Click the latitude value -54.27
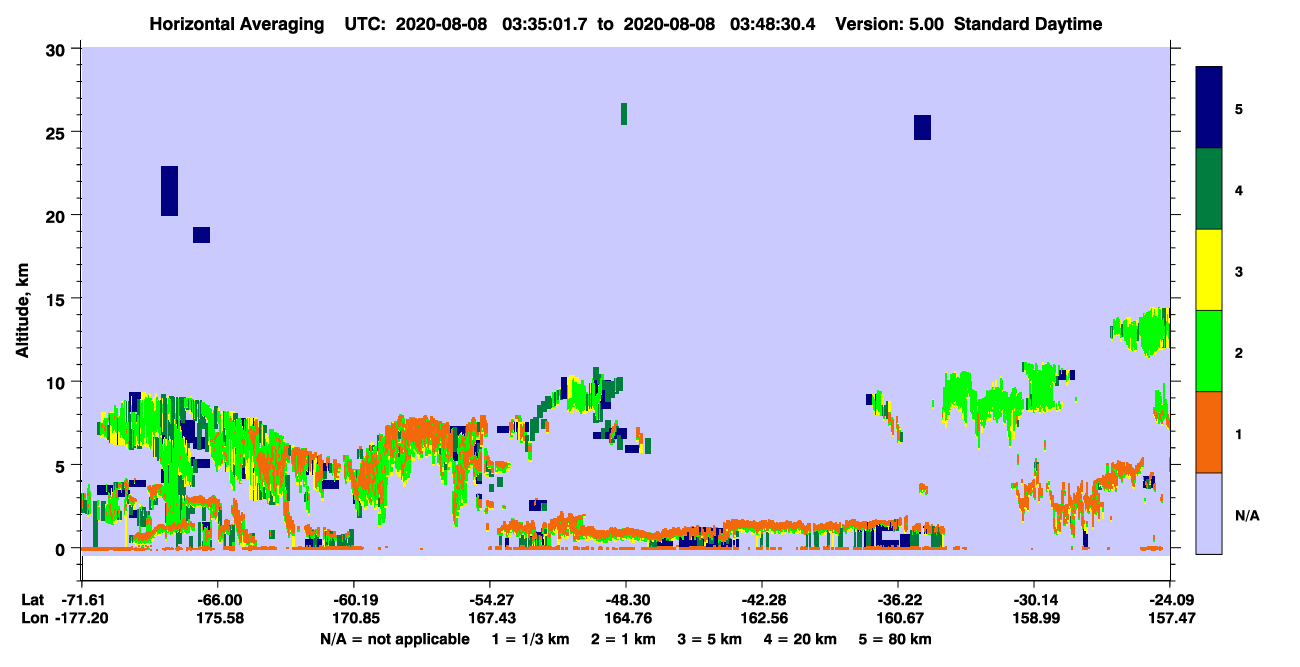 [490, 599]
